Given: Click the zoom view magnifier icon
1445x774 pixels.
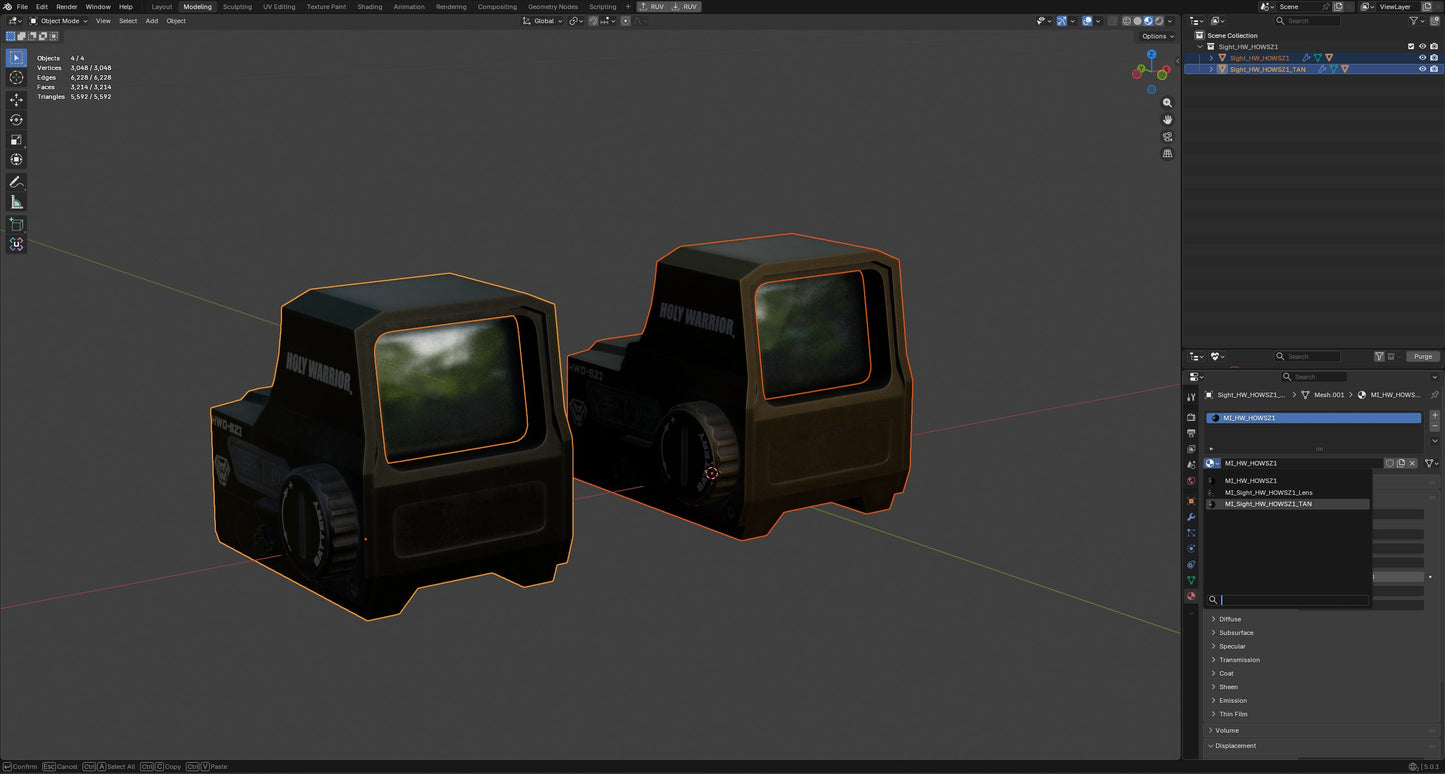Looking at the screenshot, I should 1167,103.
